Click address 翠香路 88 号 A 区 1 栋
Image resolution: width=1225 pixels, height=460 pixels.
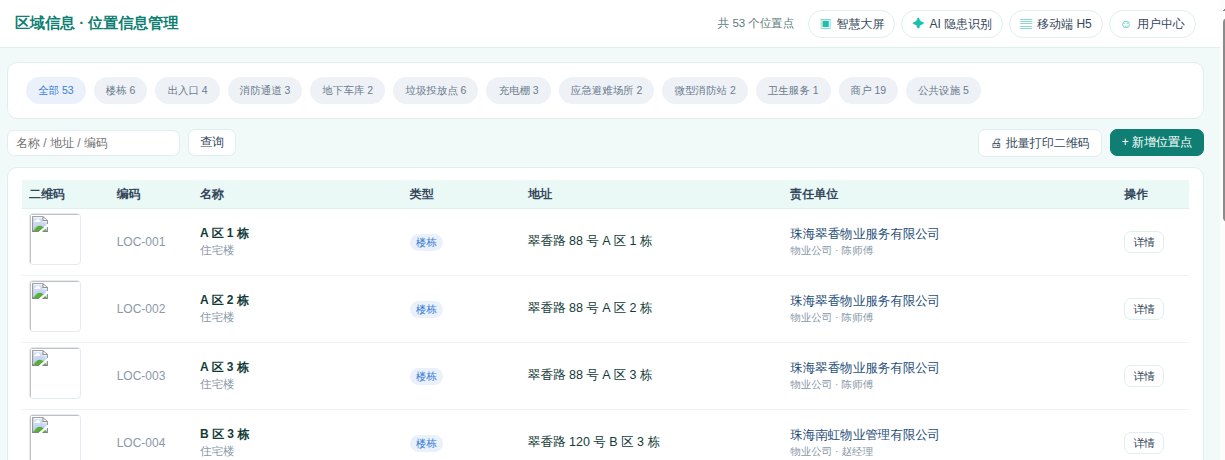point(590,241)
